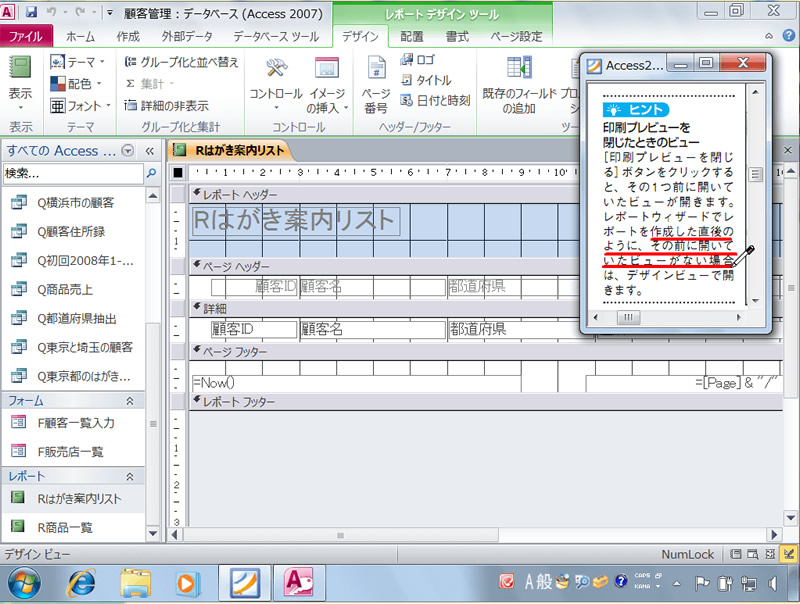Switch to the 外部データ ribbon tab
Viewport: 800px width, 604px height.
pos(187,36)
